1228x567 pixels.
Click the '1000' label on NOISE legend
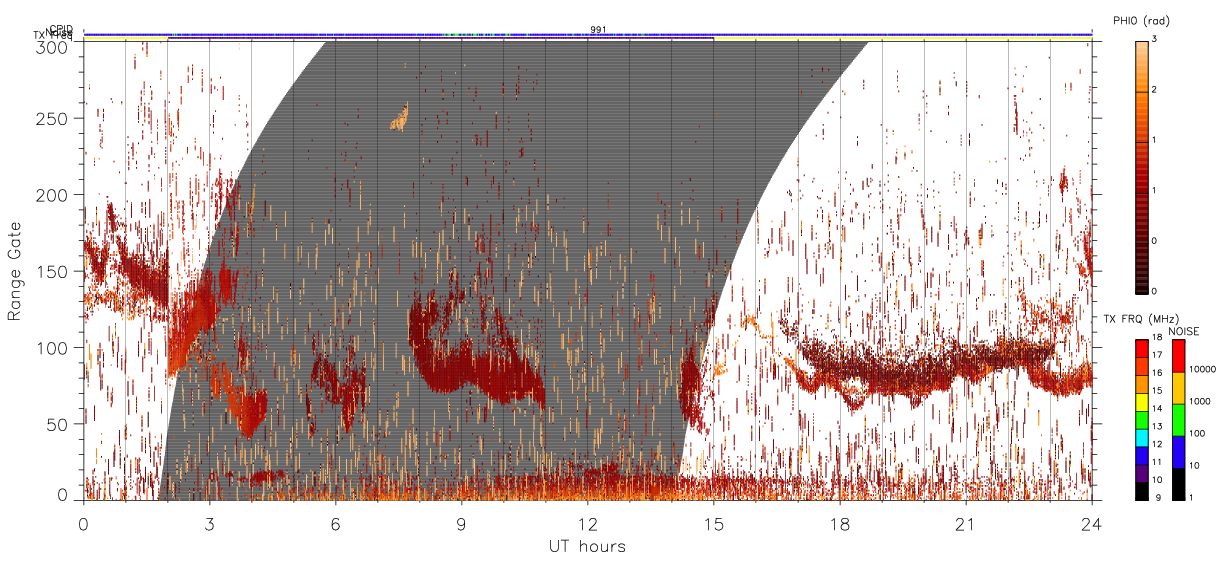pos(1201,402)
